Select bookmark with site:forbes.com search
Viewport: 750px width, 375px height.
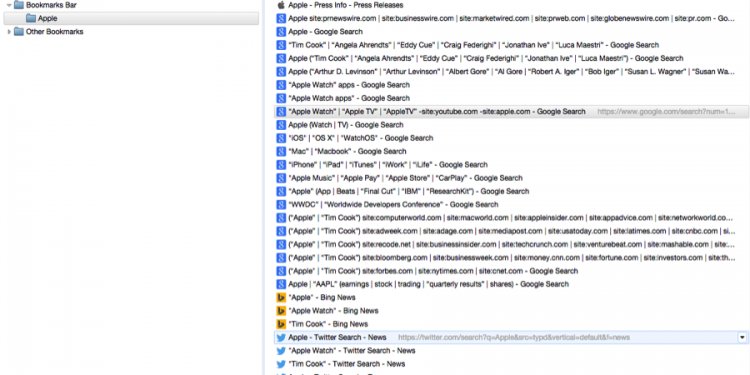[x=433, y=271]
